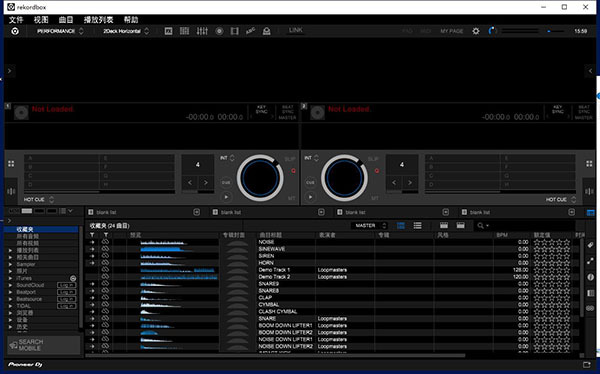Open the MASTER deck selector dropdown in browser

369,225
